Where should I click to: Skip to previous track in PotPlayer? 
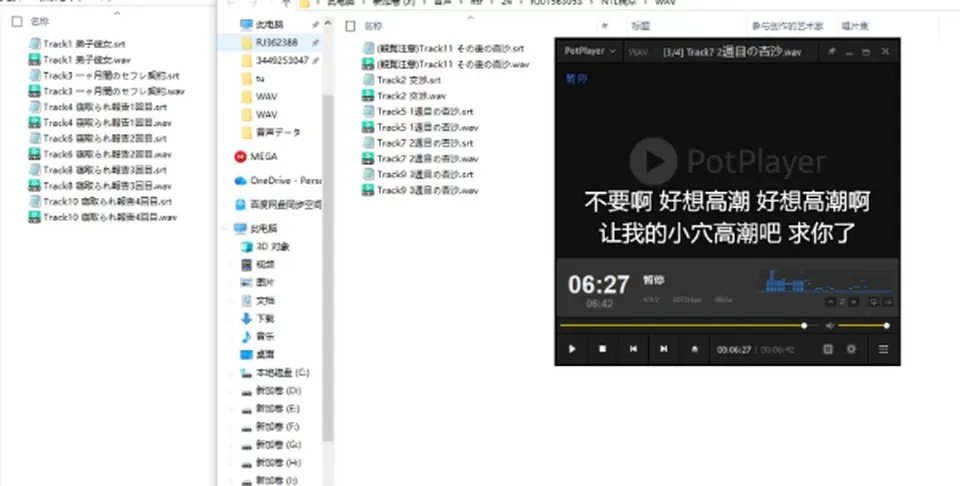coord(633,349)
